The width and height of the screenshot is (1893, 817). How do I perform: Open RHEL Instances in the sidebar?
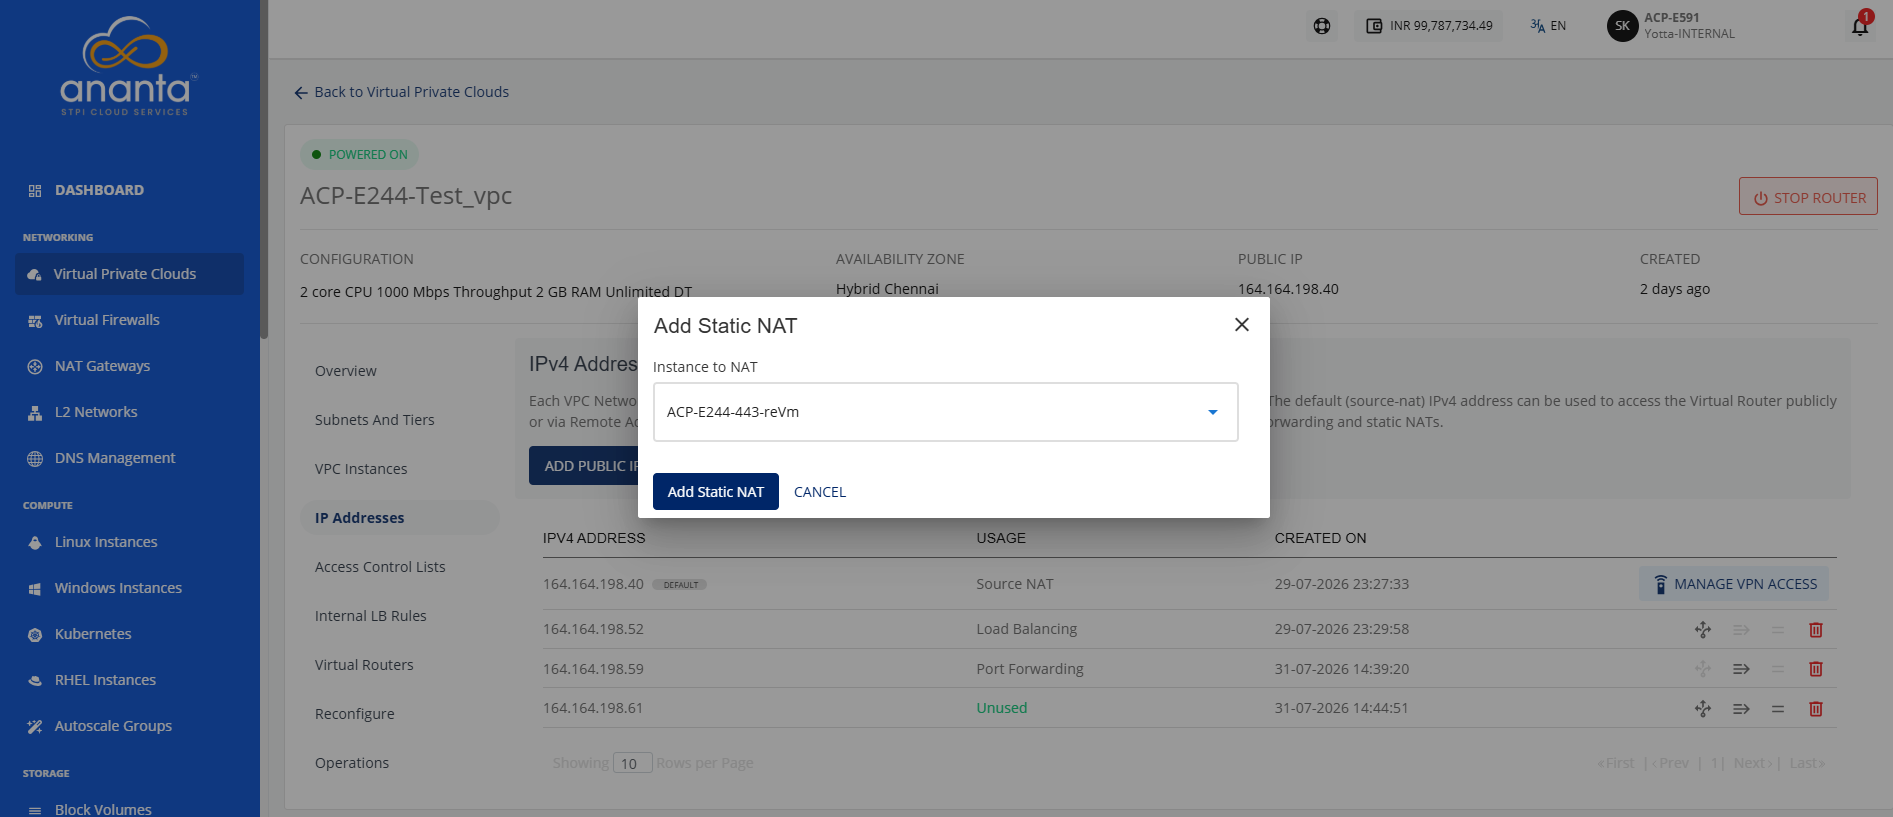[105, 680]
